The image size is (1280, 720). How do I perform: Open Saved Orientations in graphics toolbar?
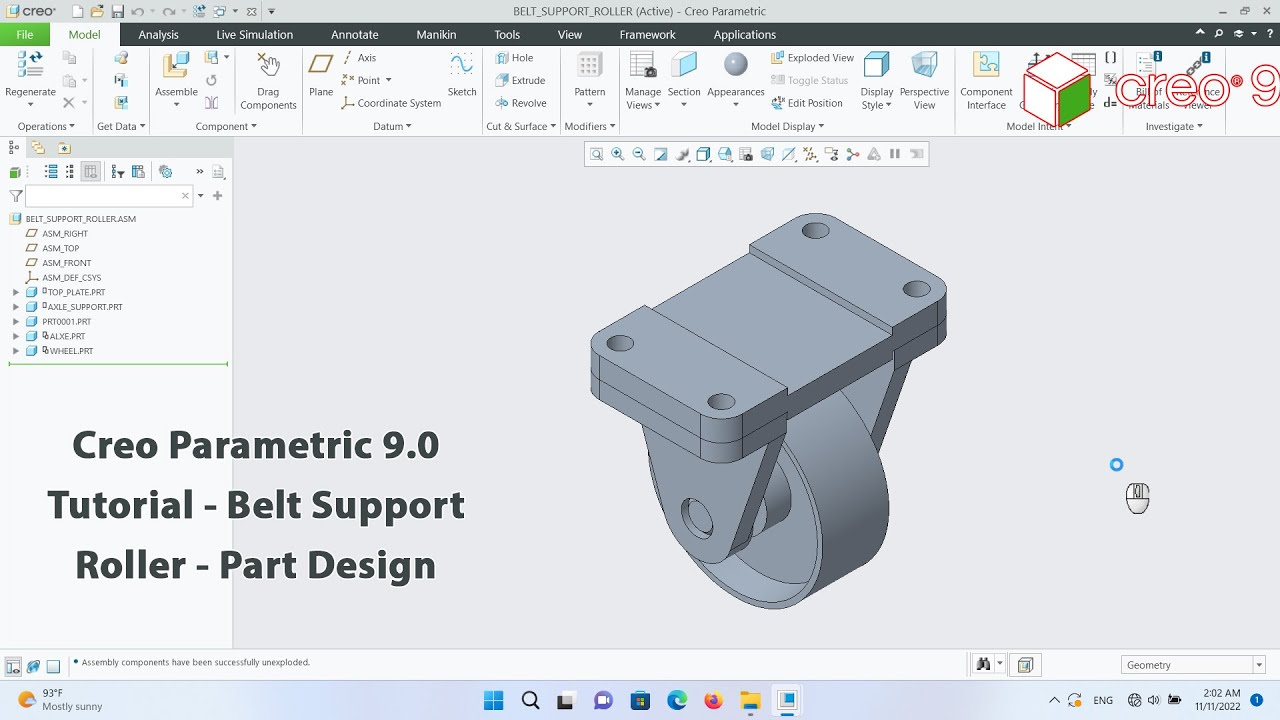click(x=725, y=154)
